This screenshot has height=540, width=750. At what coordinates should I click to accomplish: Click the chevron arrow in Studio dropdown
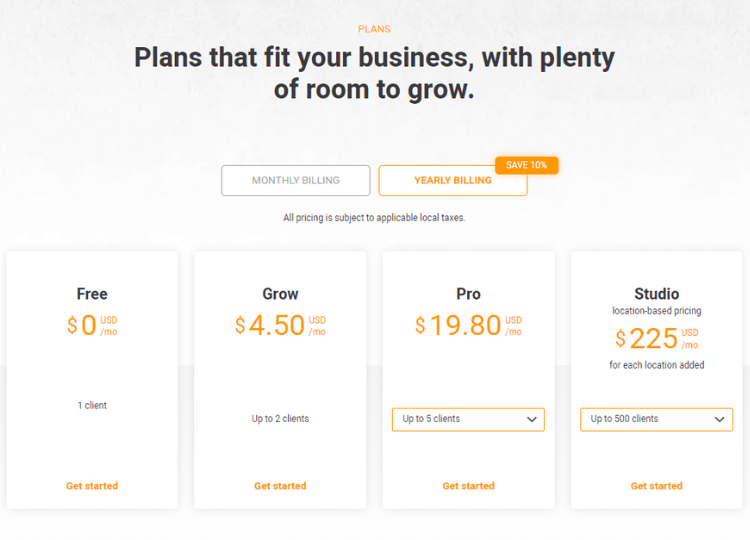point(719,419)
